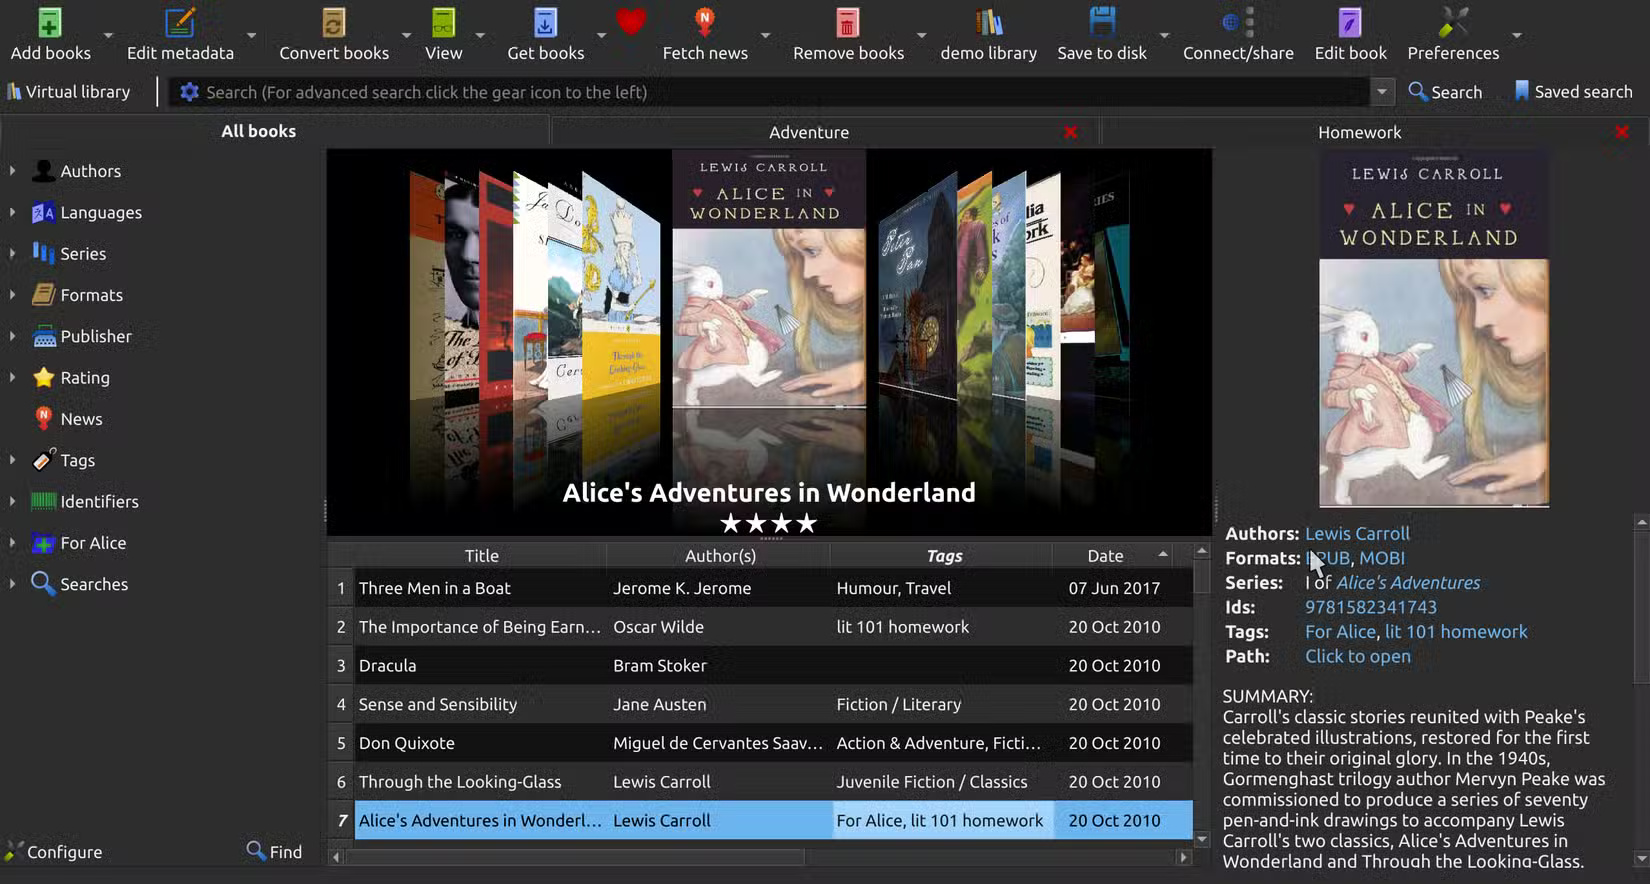The image size is (1650, 884).
Task: Open the Edit metadata tool
Action: coord(180,23)
